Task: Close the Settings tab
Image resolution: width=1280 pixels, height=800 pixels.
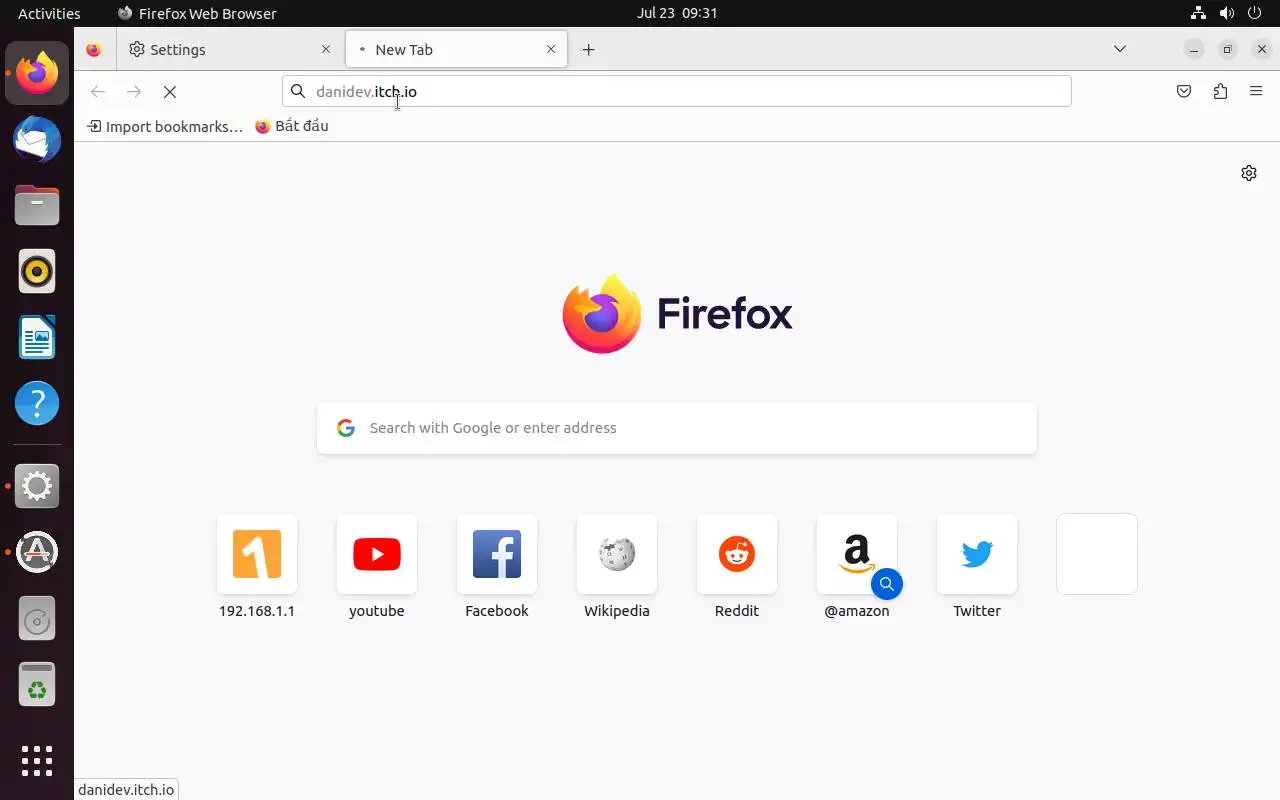Action: coord(325,50)
